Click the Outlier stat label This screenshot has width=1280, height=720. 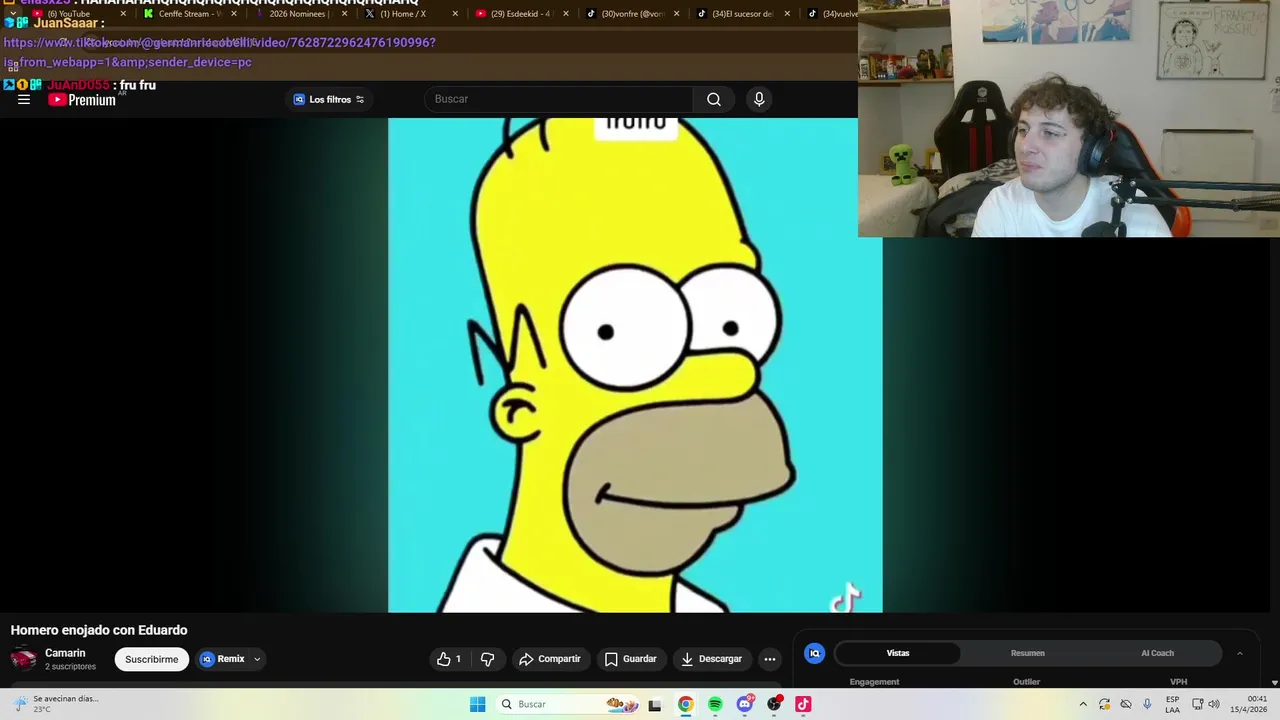pos(1026,682)
